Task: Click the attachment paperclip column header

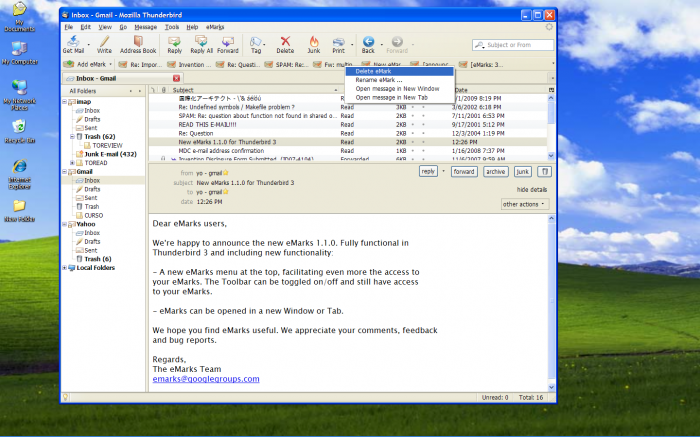Action: point(163,90)
